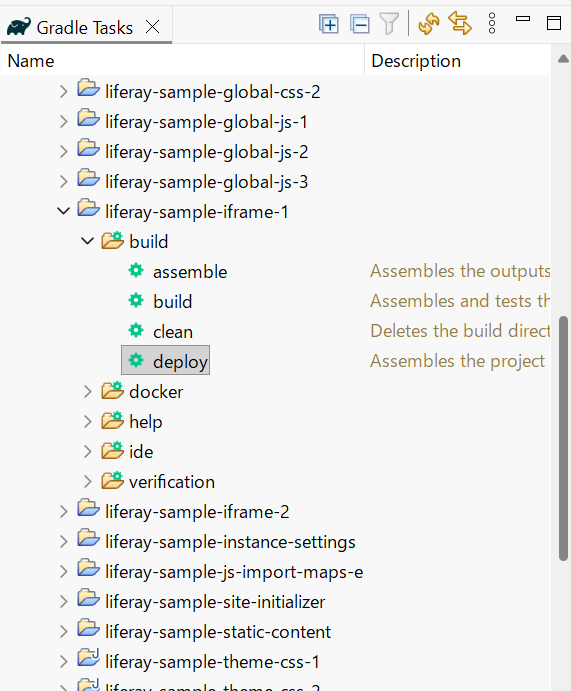Collapse the build task group
This screenshot has height=691, width=571.
pos(88,241)
